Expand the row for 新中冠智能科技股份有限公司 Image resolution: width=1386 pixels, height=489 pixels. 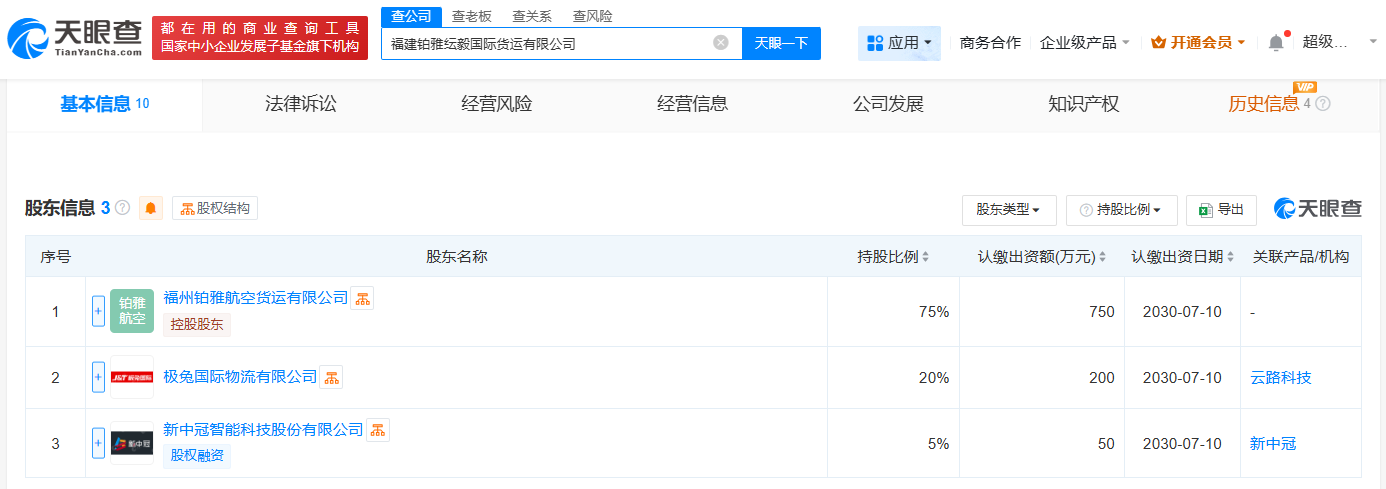point(98,442)
